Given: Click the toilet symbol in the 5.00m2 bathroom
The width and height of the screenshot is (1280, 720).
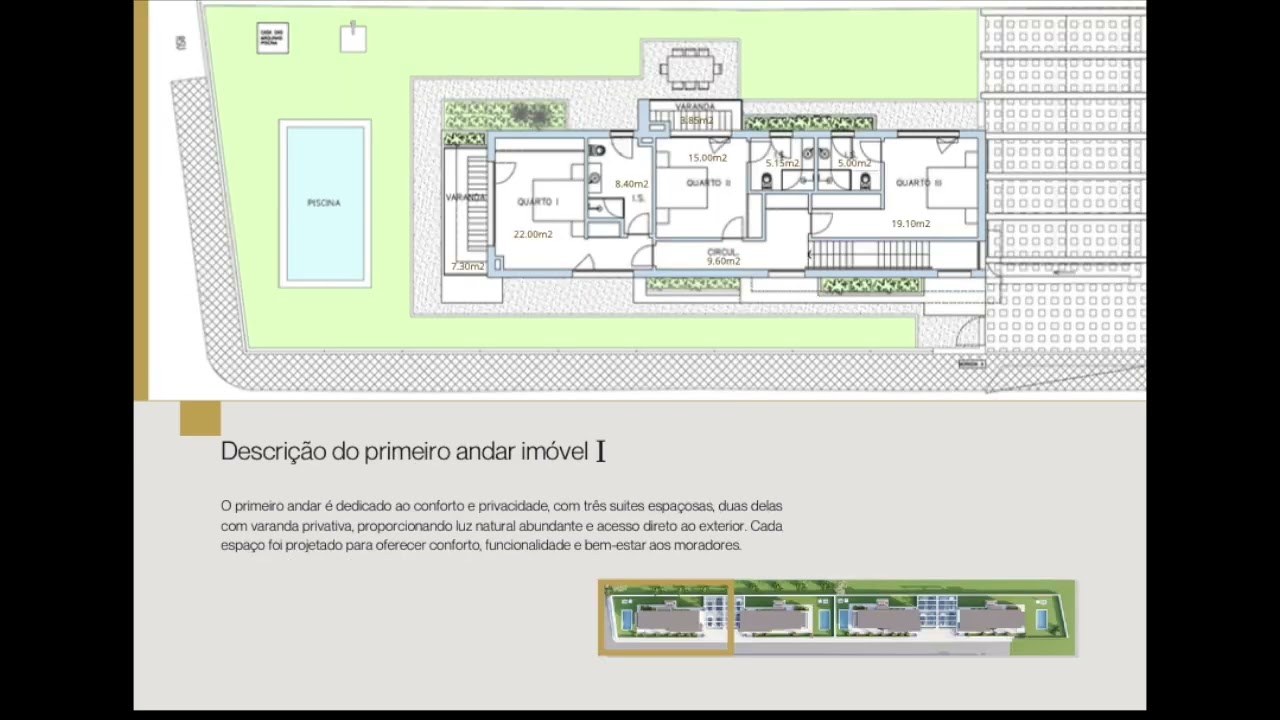Looking at the screenshot, I should click(x=866, y=181).
